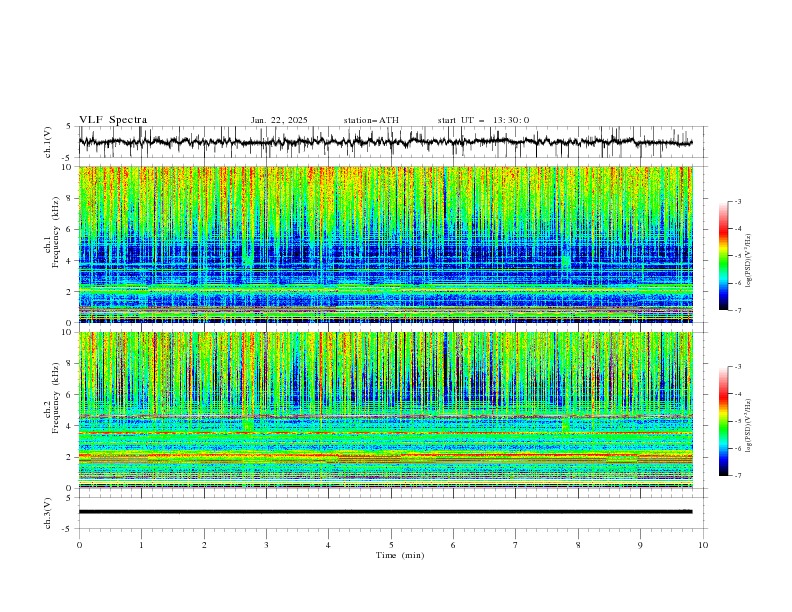Click the "4" tick on the time axis

tap(328, 545)
